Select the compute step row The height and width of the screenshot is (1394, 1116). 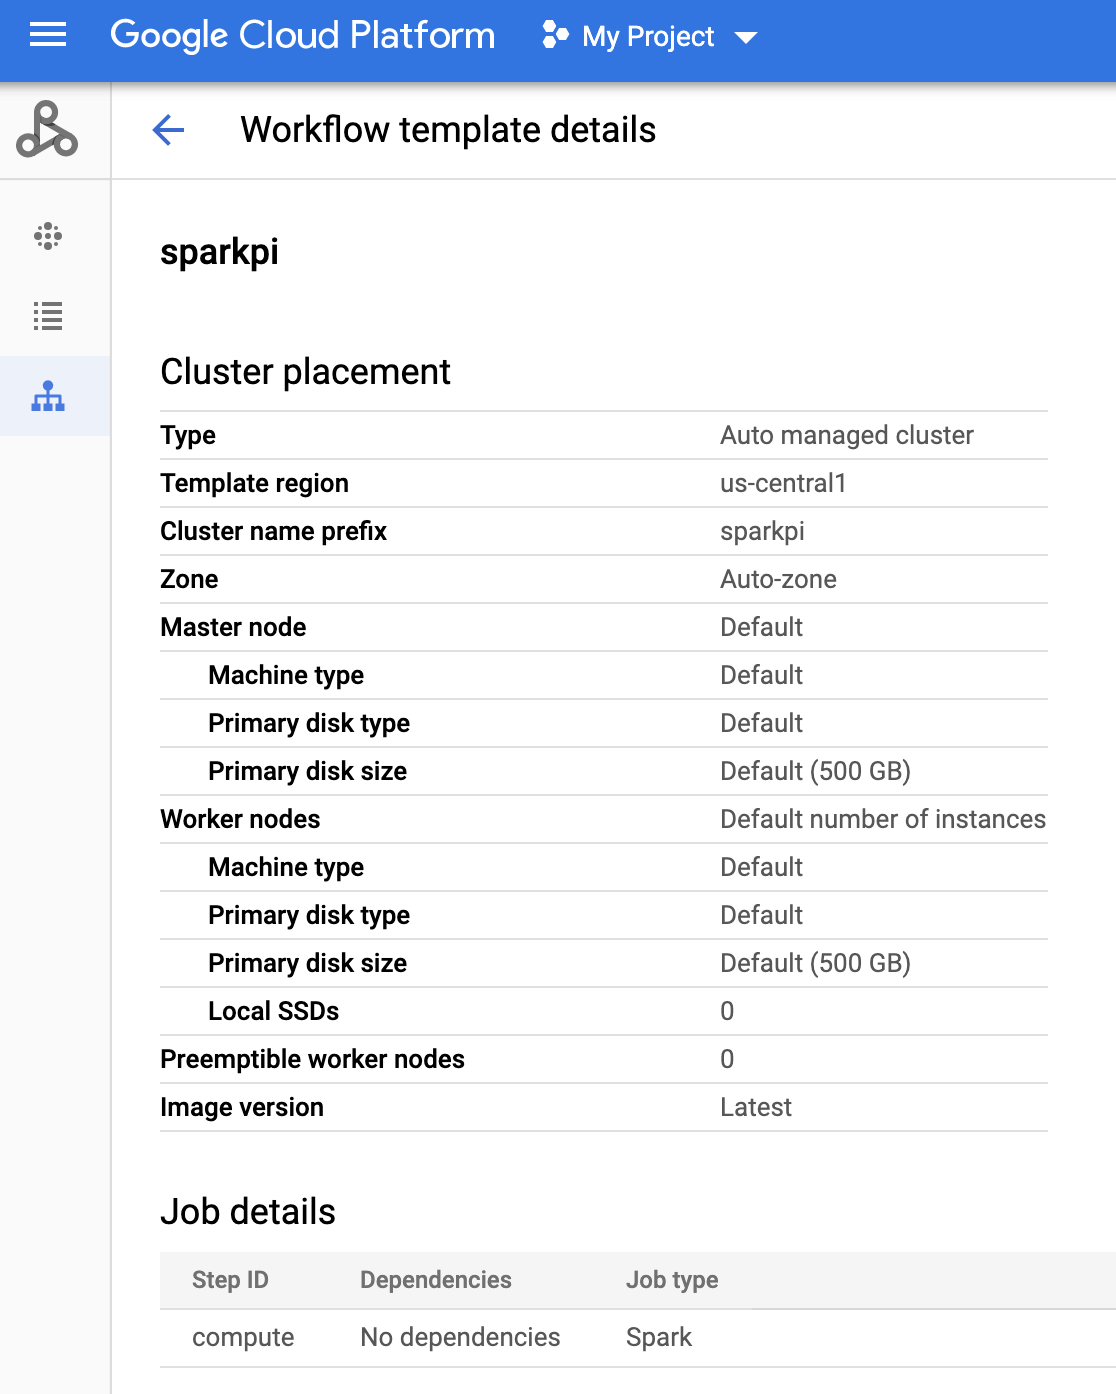243,1338
